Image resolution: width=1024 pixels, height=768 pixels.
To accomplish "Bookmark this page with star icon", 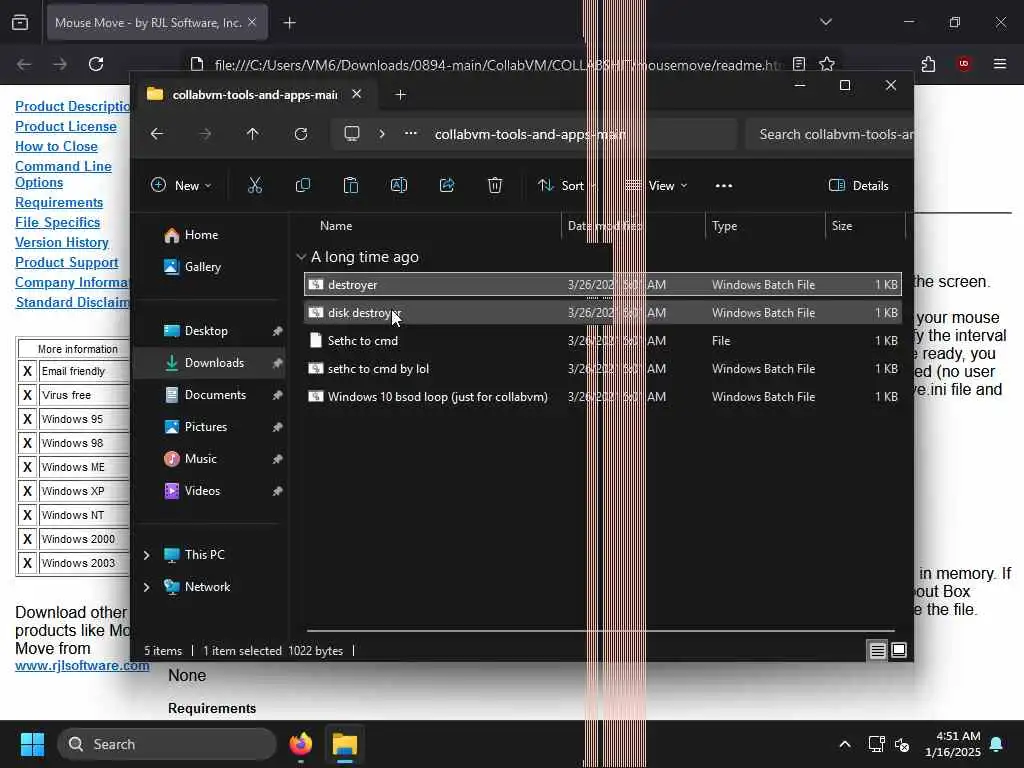I will [x=827, y=64].
